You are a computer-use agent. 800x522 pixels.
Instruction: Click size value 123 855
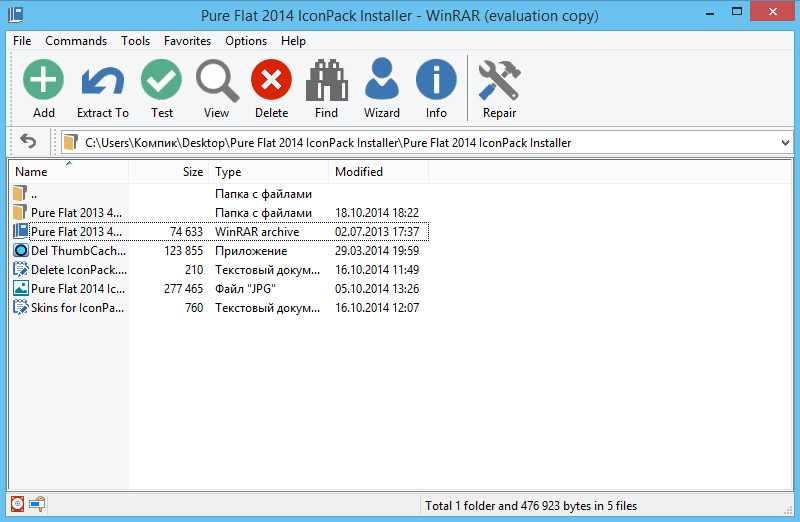(183, 251)
